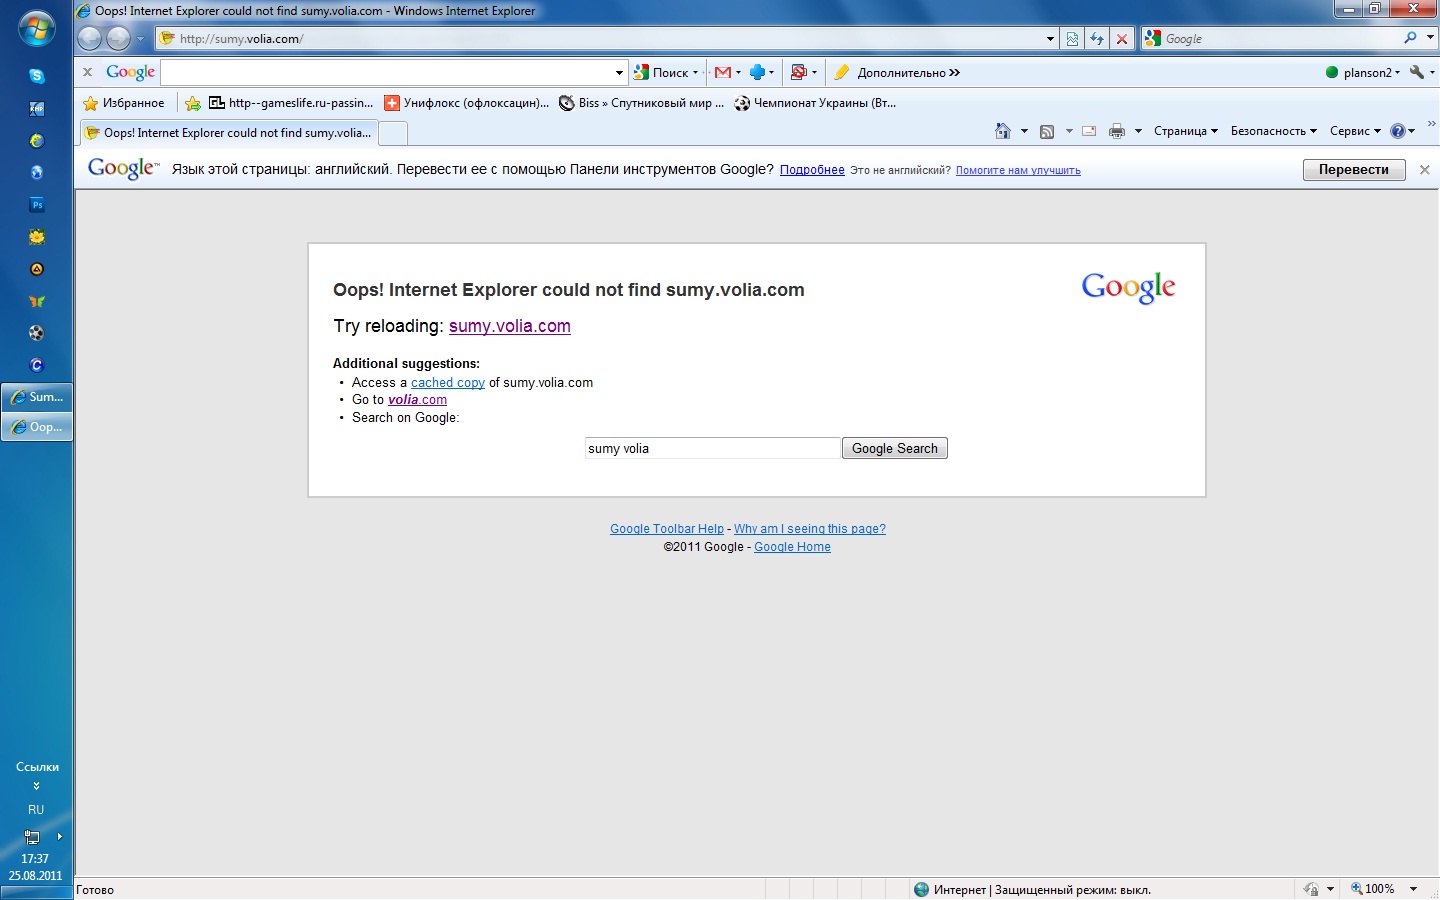Image resolution: width=1440 pixels, height=900 pixels.
Task: Click the Print icon in command bar
Action: tap(1117, 131)
